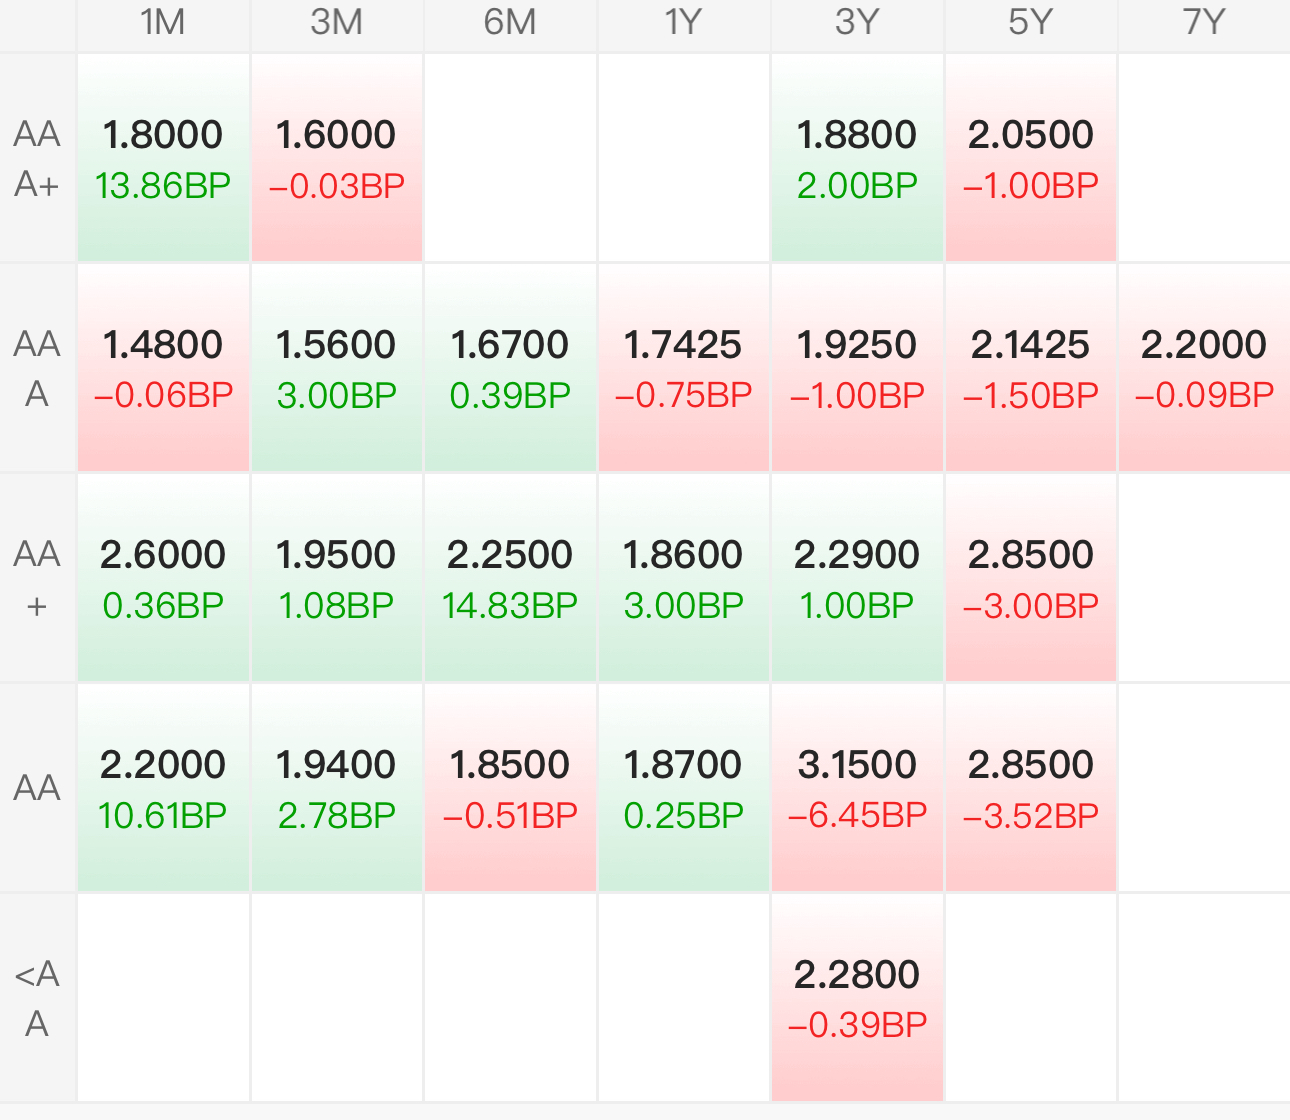Select the 1M column header
The image size is (1290, 1120).
coord(163,24)
